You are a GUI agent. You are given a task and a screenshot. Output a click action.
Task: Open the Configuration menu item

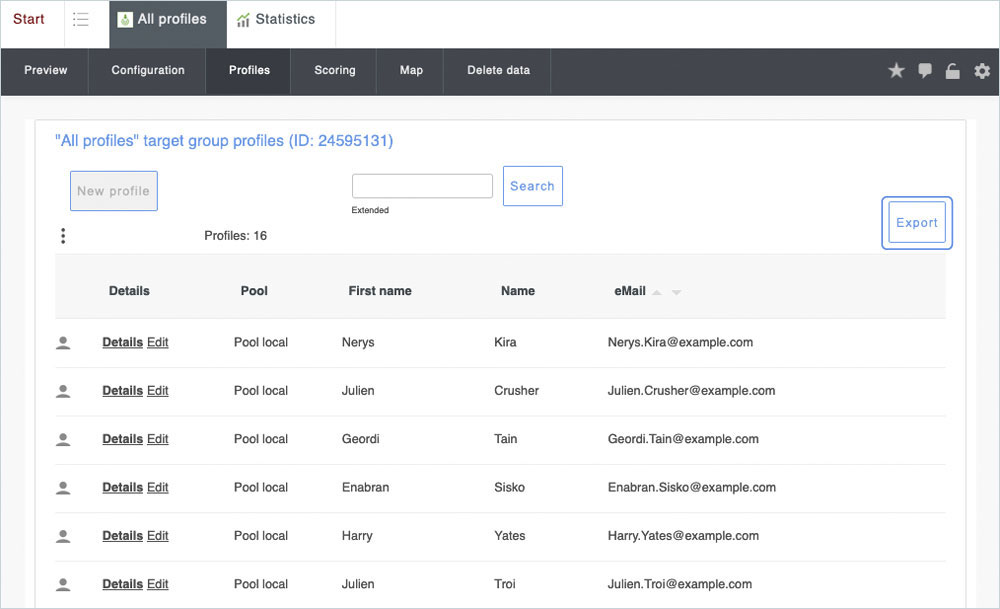pos(148,70)
